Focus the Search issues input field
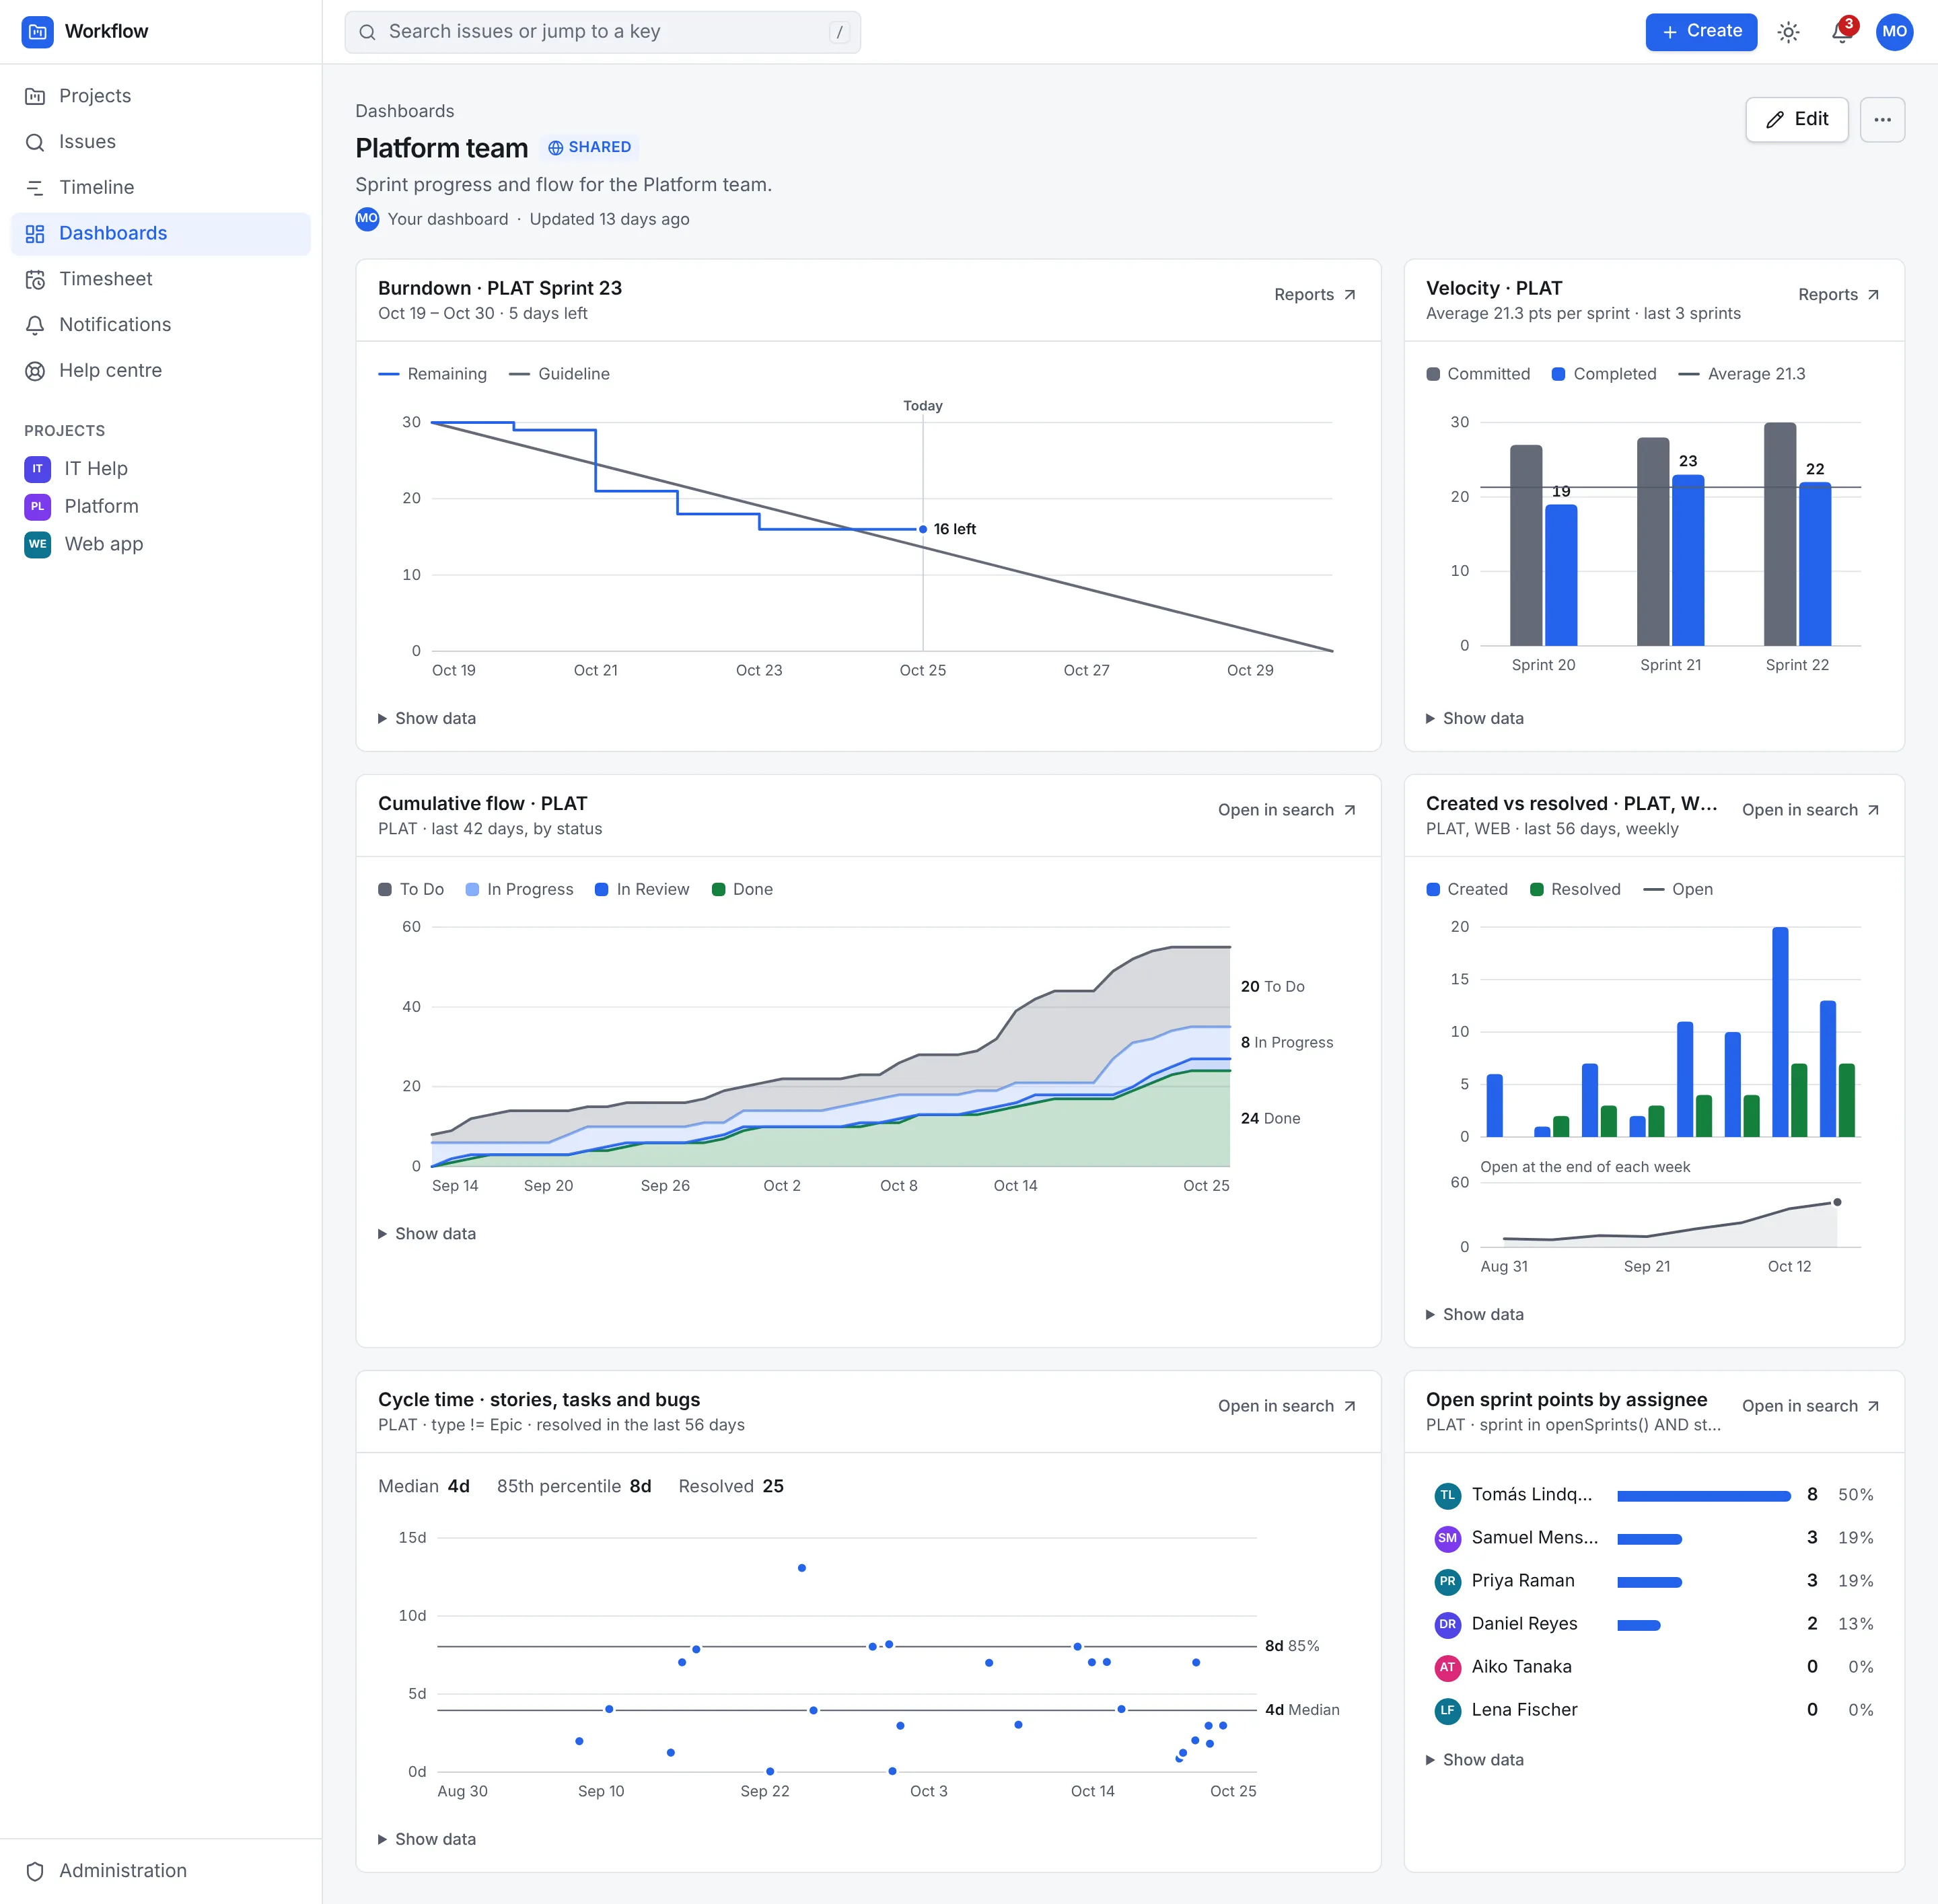The height and width of the screenshot is (1904, 1938). click(602, 32)
